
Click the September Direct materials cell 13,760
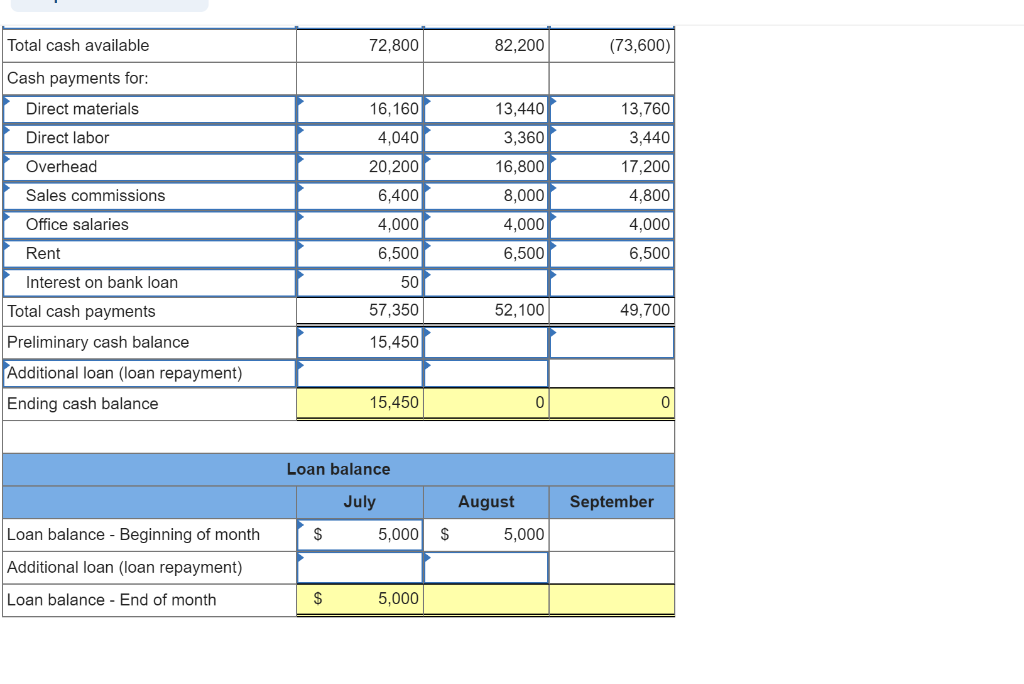click(612, 109)
